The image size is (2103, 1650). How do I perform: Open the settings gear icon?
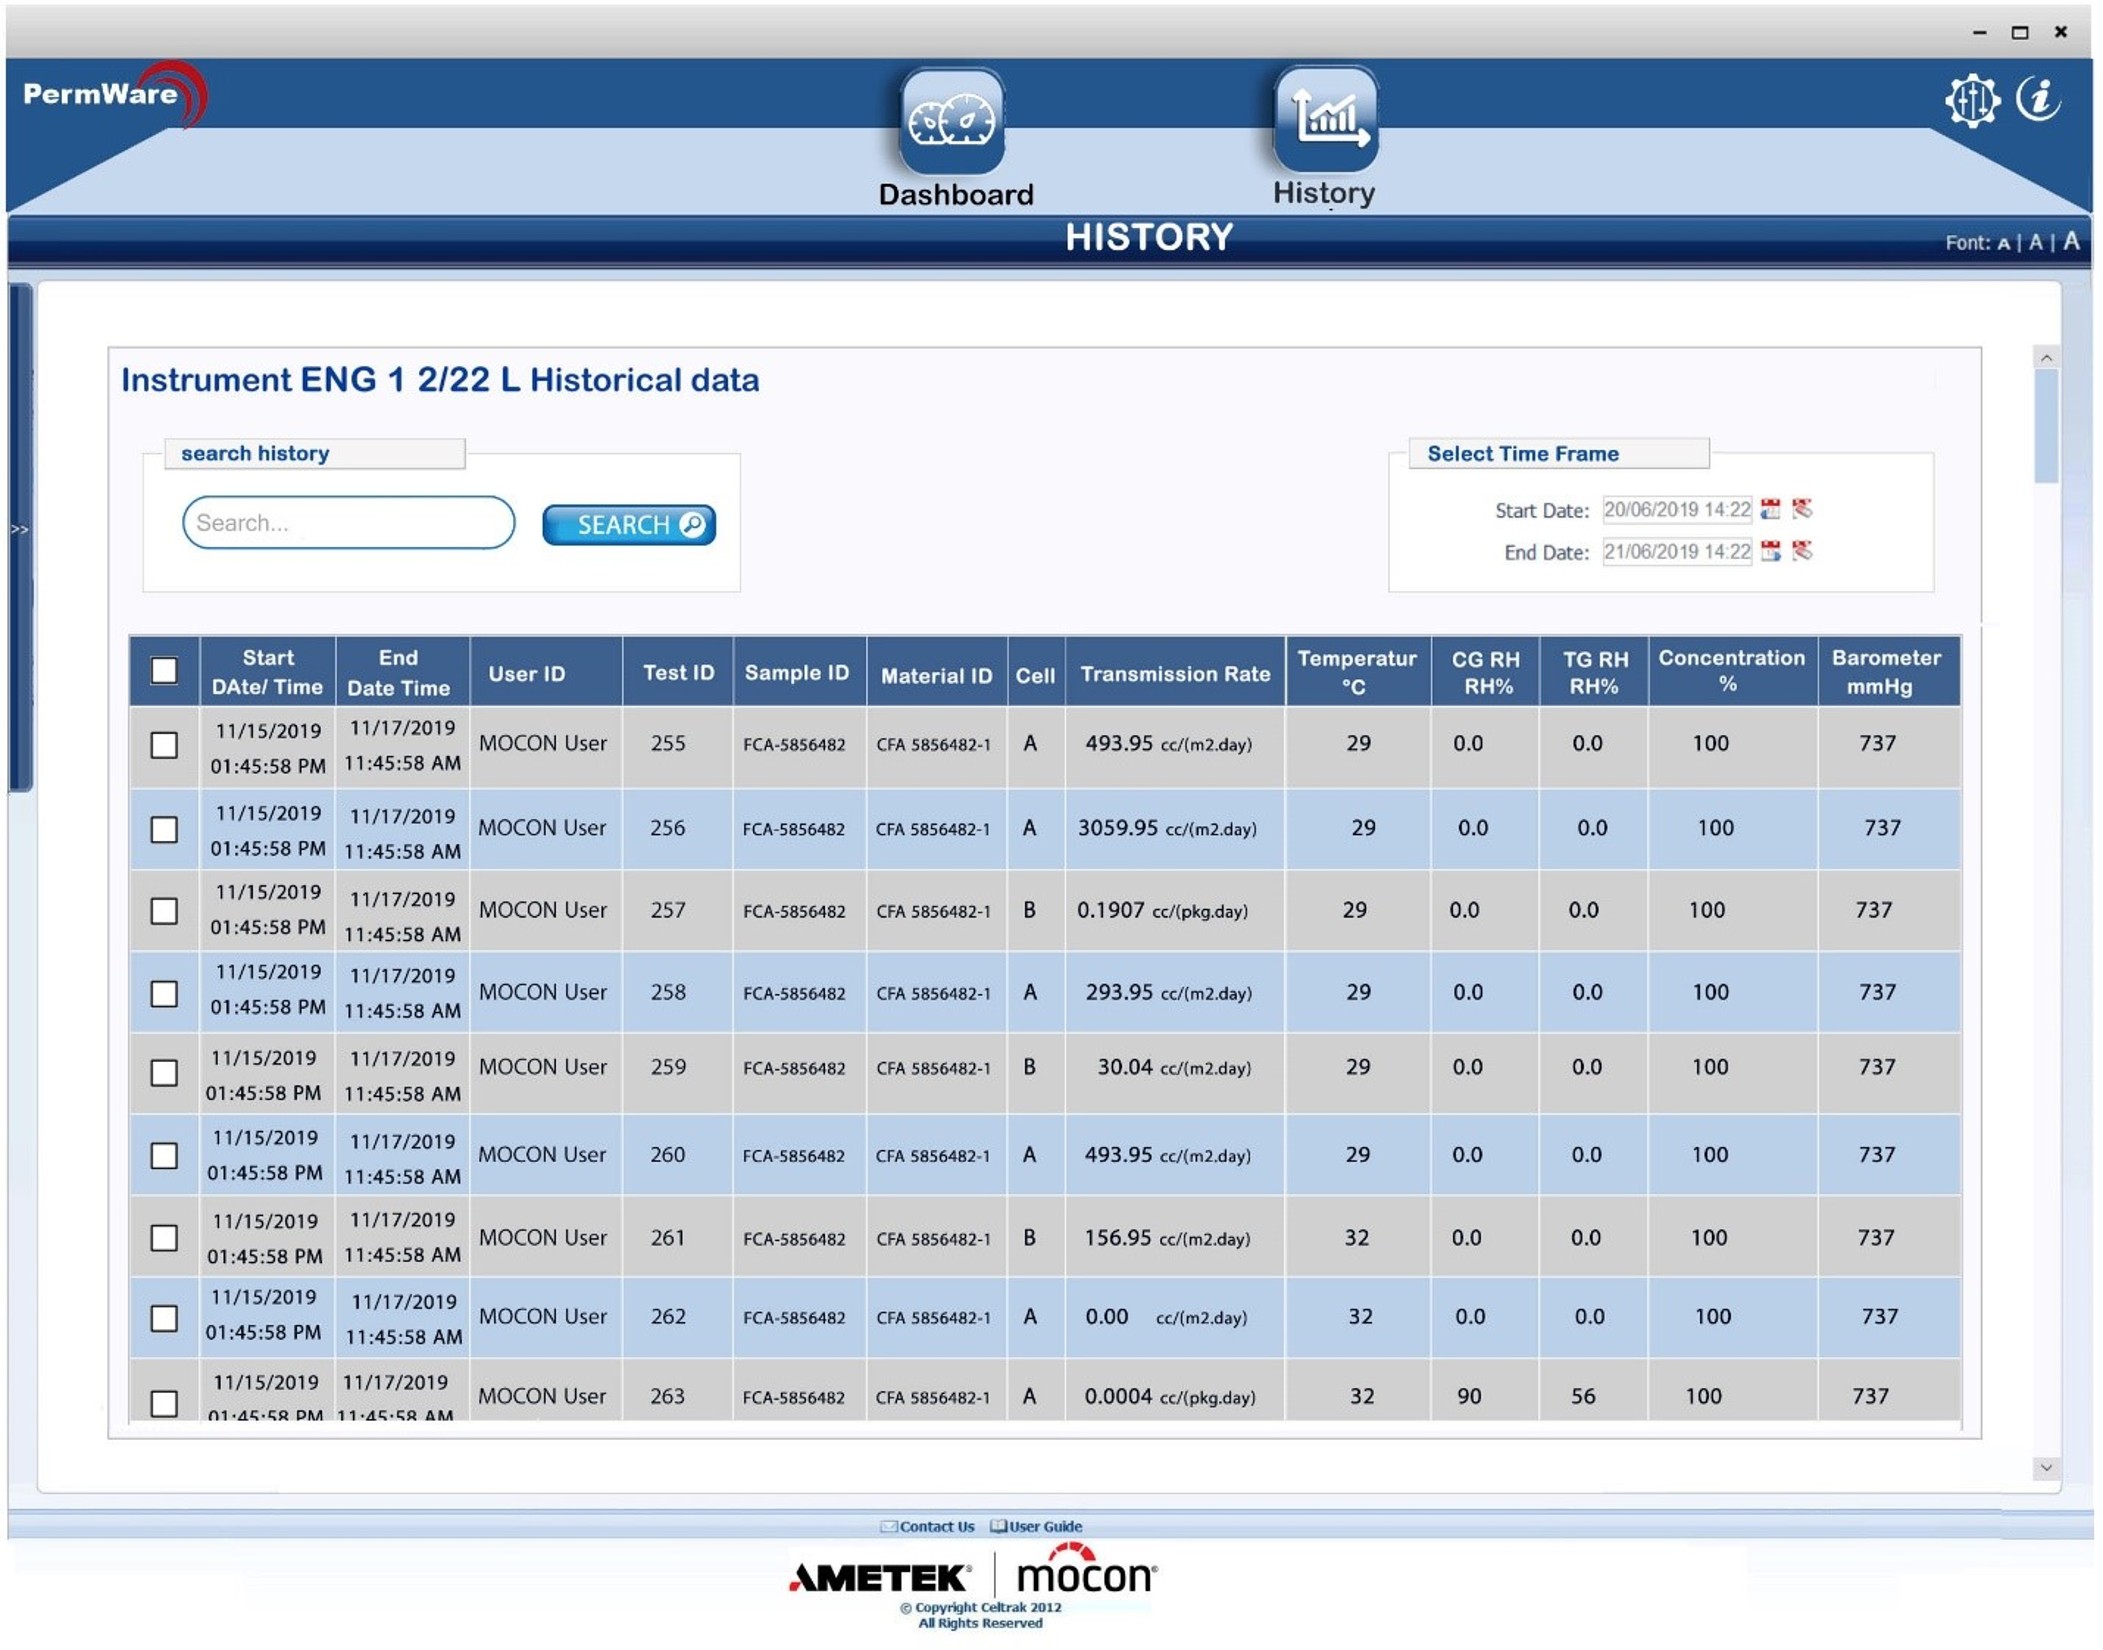tap(1971, 100)
